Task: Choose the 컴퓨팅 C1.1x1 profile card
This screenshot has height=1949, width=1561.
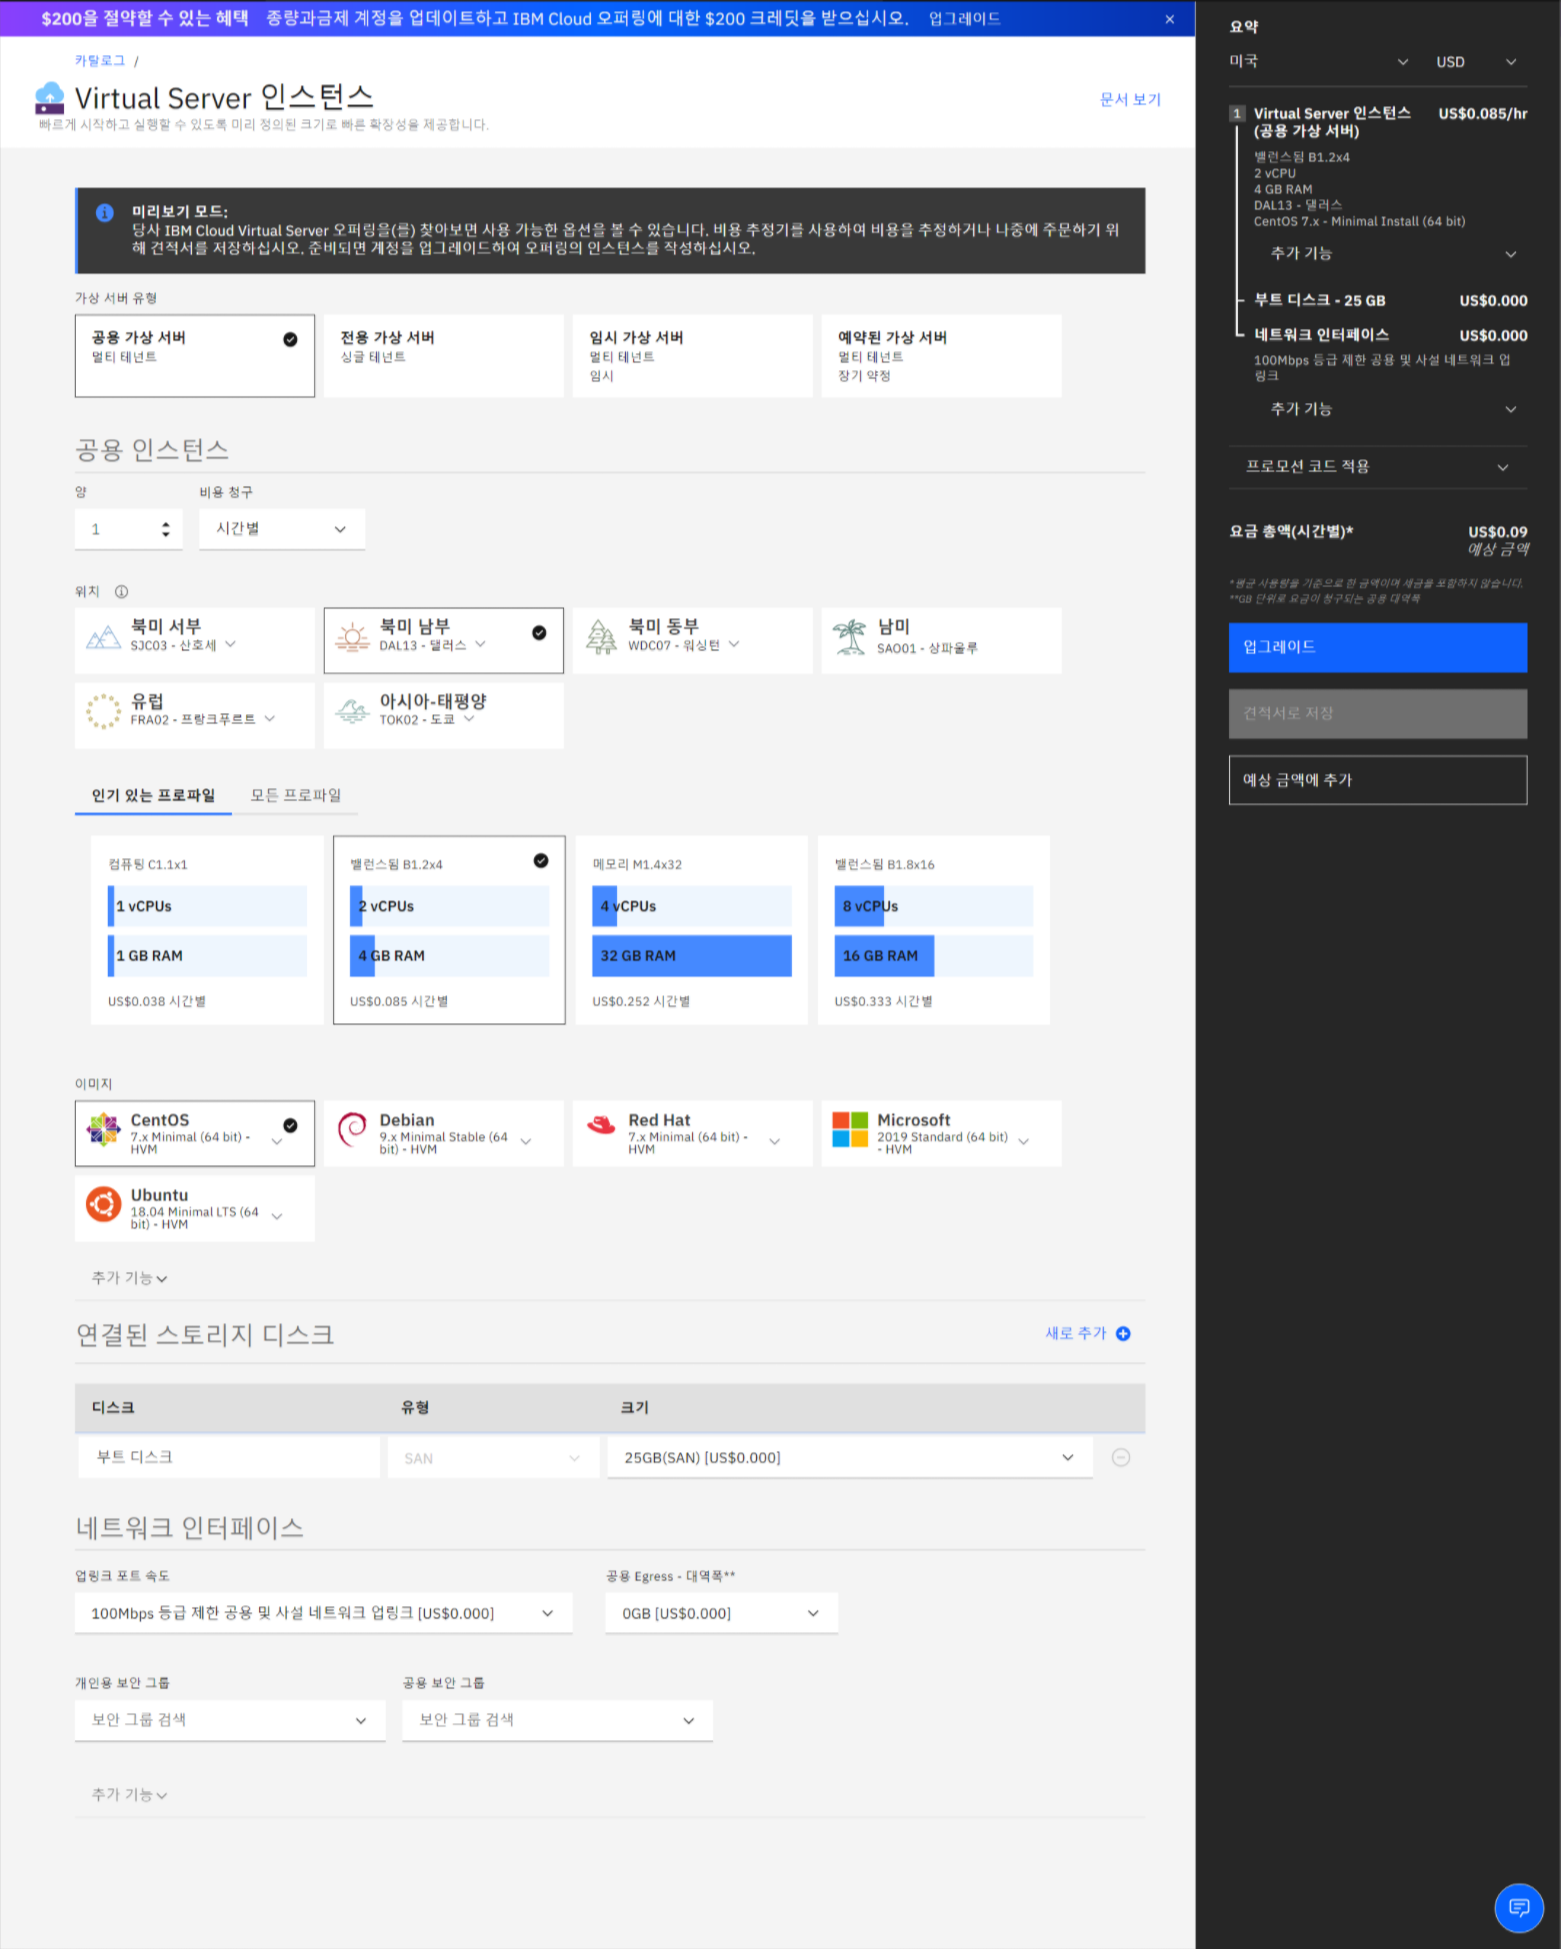Action: [x=207, y=930]
